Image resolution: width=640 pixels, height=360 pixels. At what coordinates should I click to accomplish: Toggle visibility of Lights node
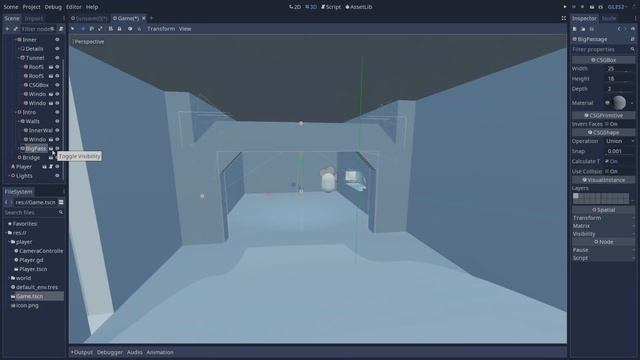pyautogui.click(x=57, y=176)
